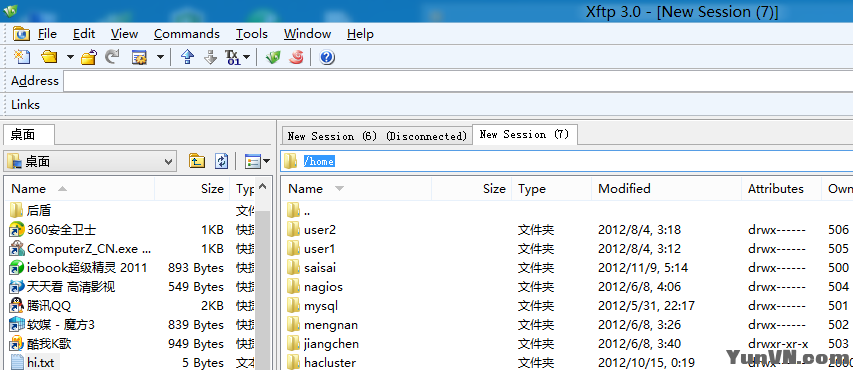Select the saisai remote folder
Image resolution: width=853 pixels, height=370 pixels.
[311, 268]
